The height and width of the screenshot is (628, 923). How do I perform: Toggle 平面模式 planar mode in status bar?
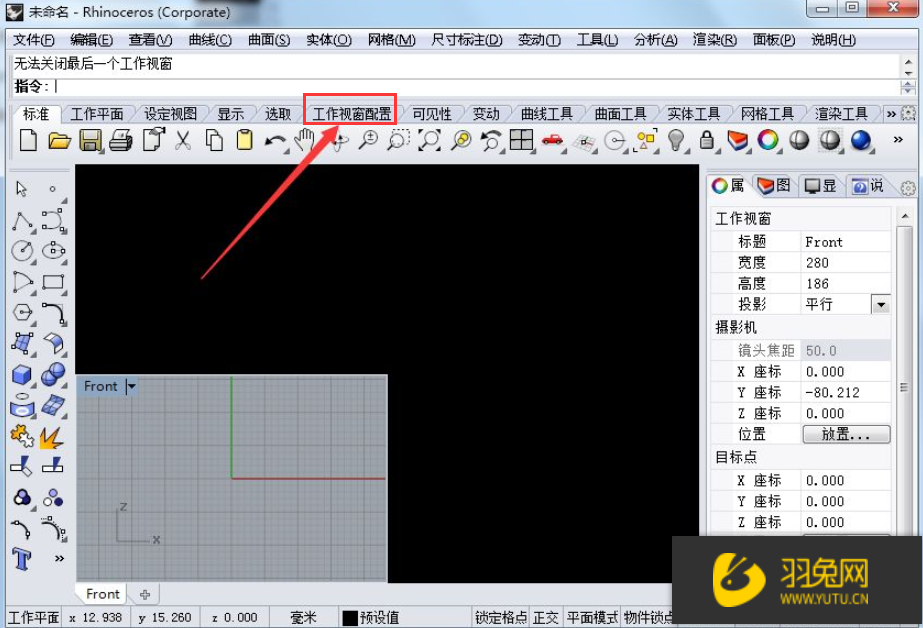(x=592, y=617)
